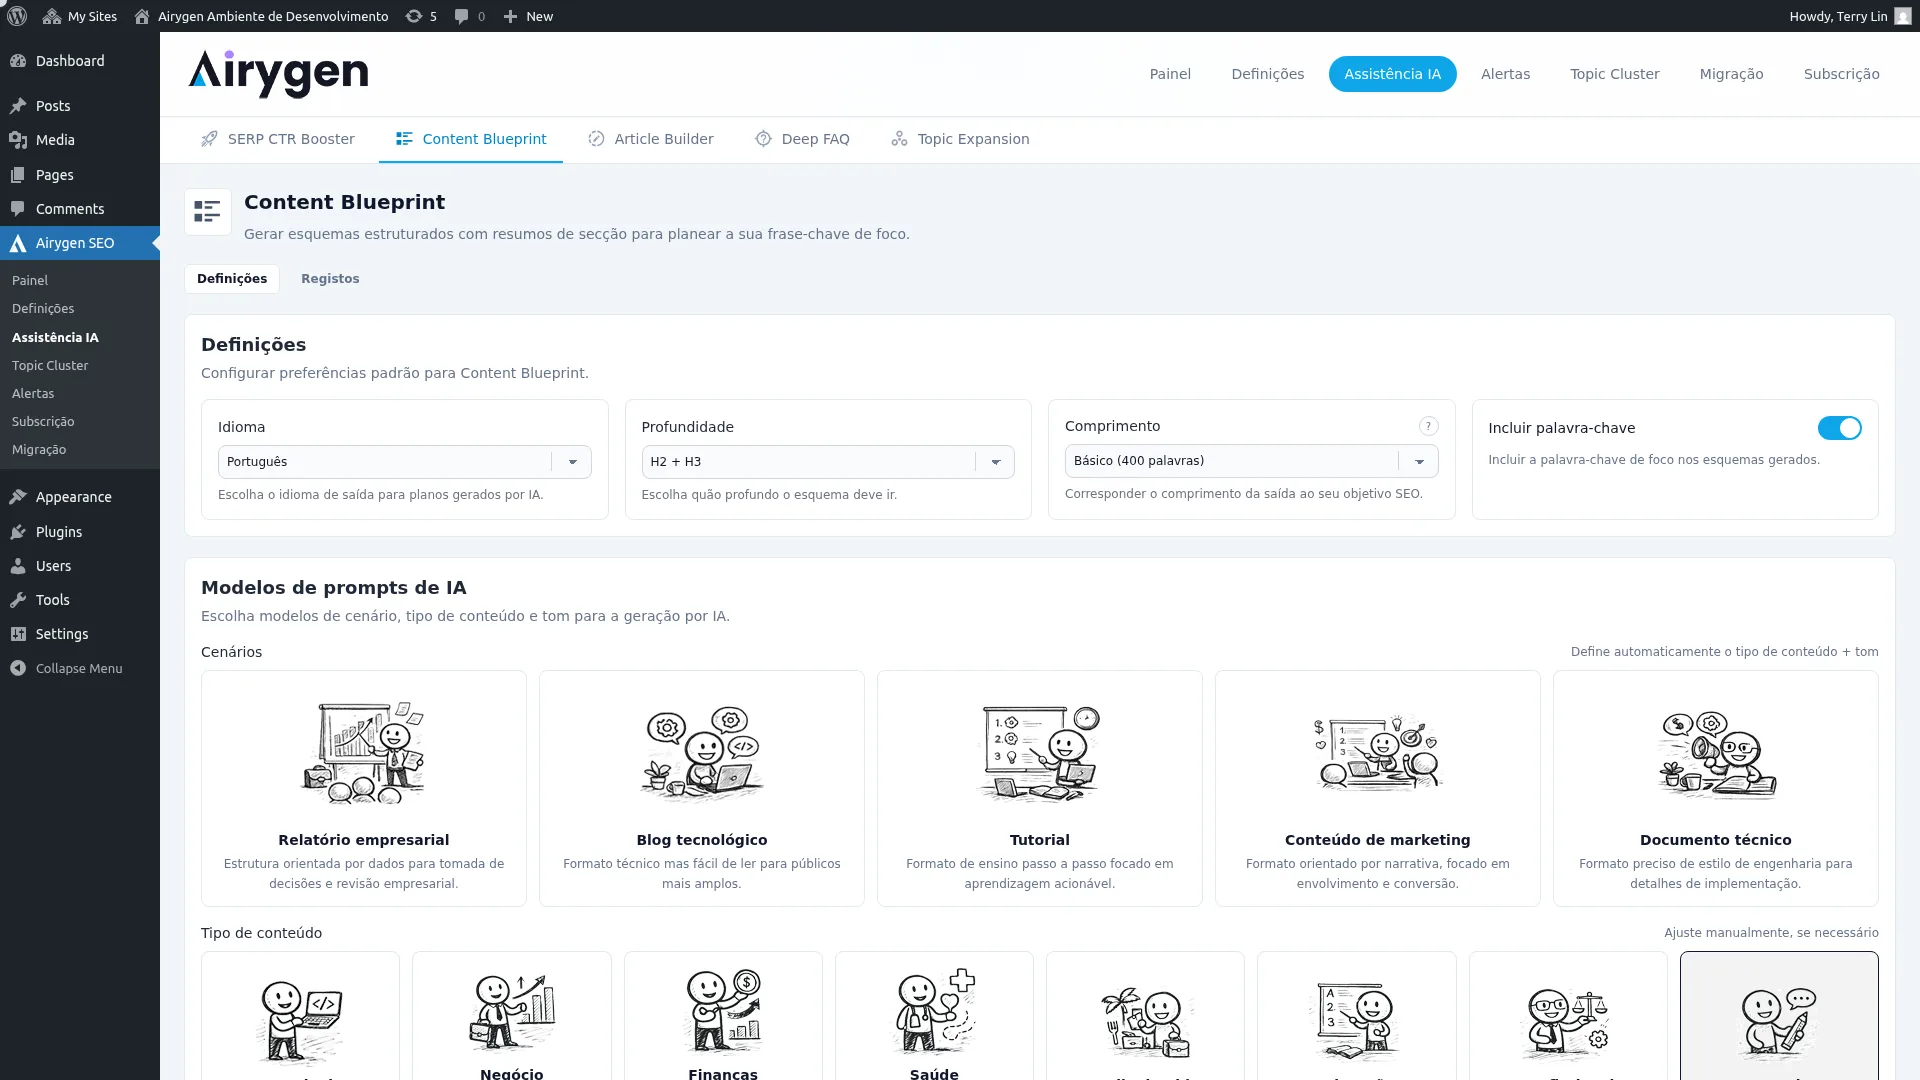Click the SERP CTR Booster rocket icon

pos(209,139)
